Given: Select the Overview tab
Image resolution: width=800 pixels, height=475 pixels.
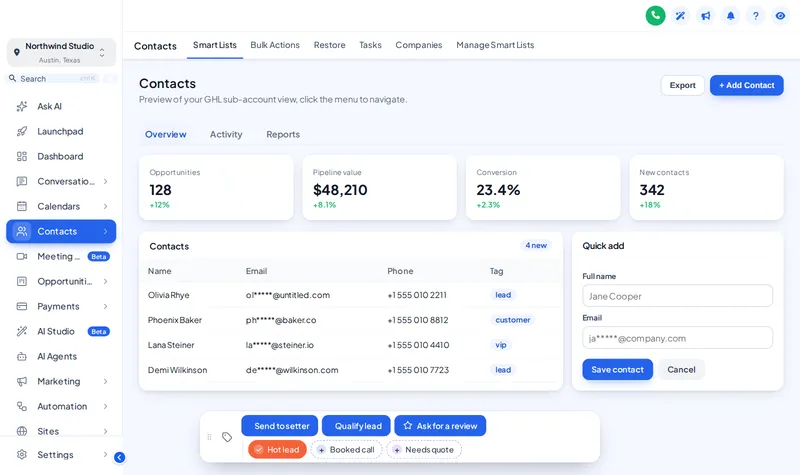Looking at the screenshot, I should 166,134.
